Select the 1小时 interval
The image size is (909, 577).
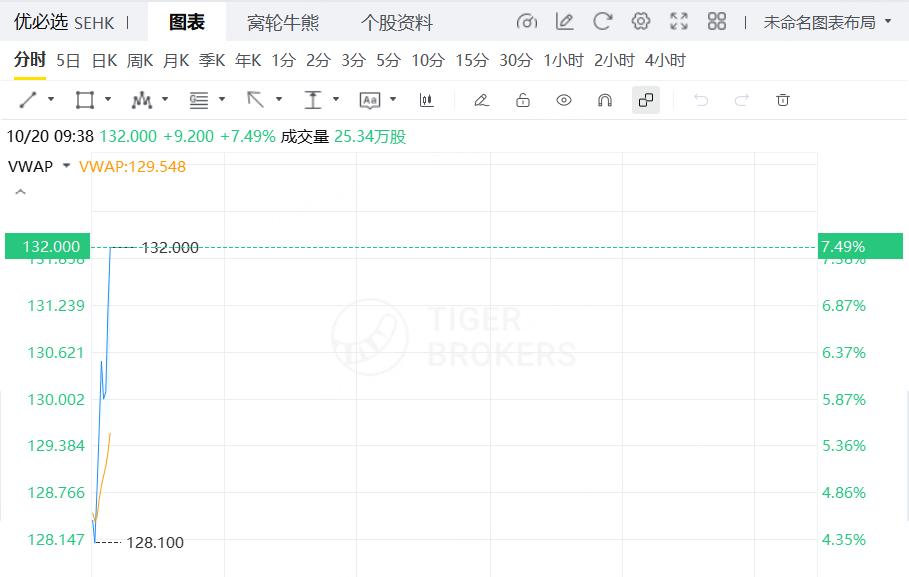[x=563, y=60]
